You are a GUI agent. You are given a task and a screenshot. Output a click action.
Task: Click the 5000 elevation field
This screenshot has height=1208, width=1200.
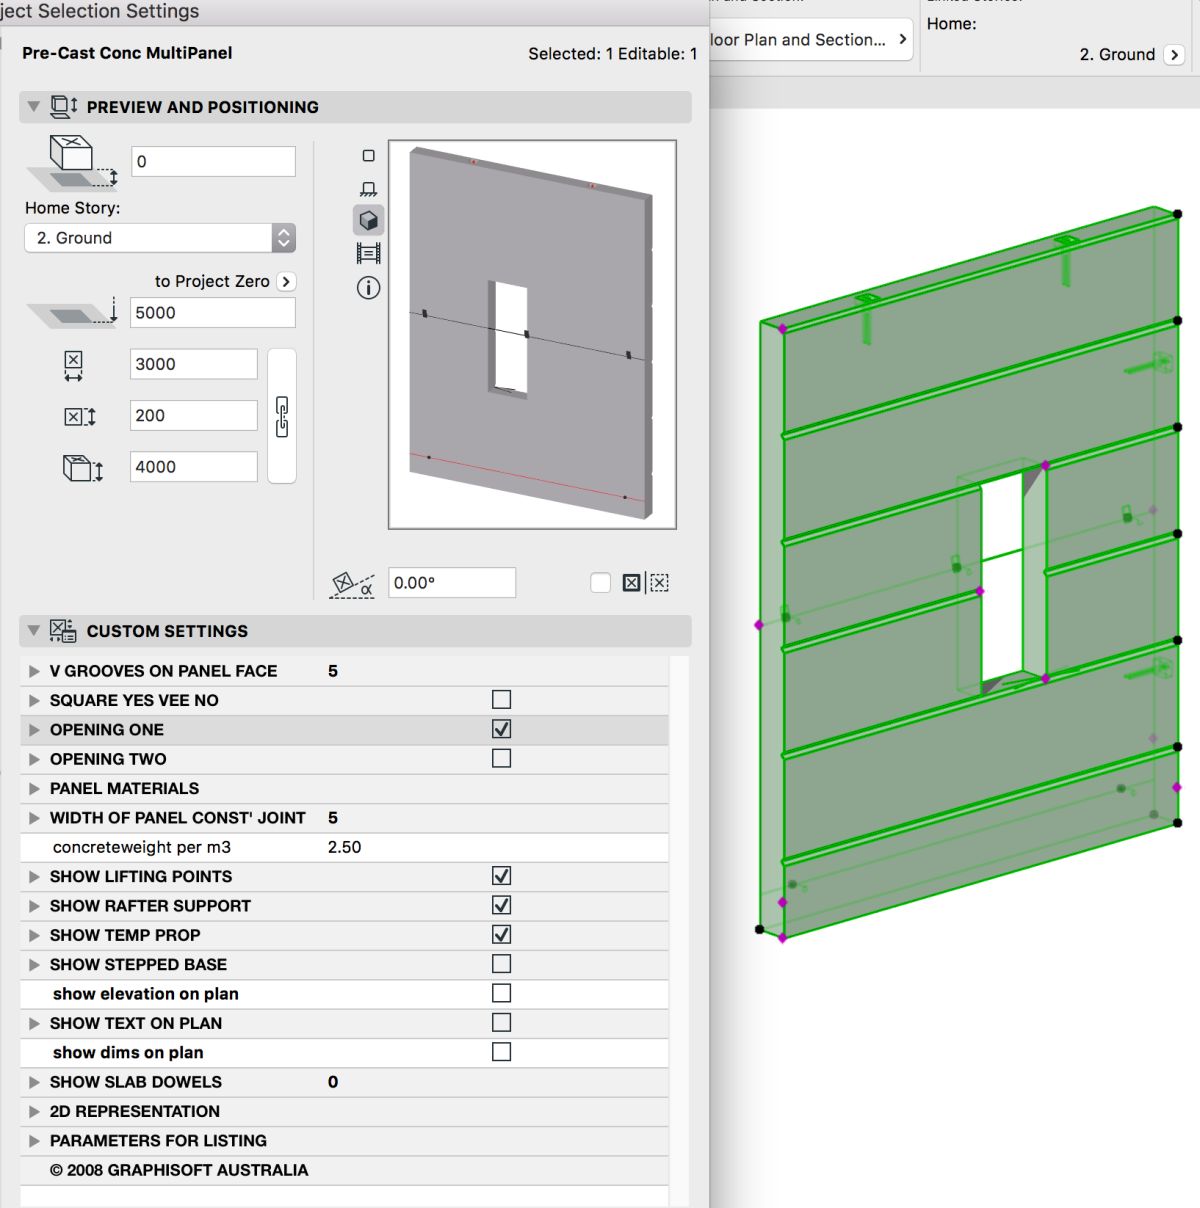pos(213,313)
